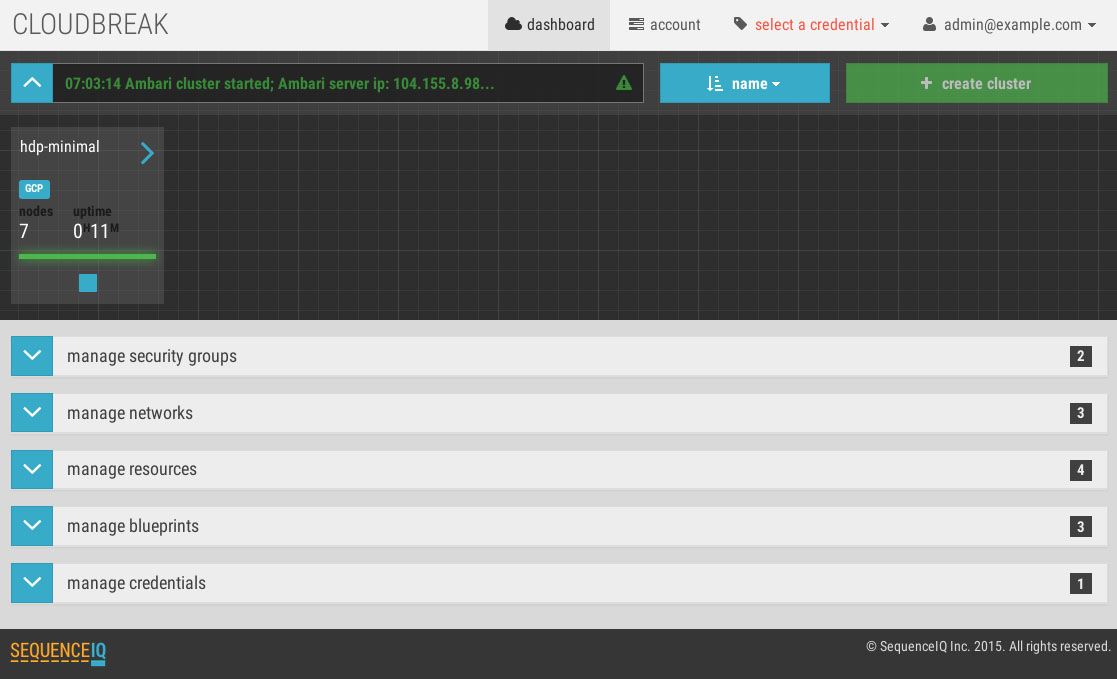Click the create cluster button
Screen dimensions: 1117x679
click(976, 84)
